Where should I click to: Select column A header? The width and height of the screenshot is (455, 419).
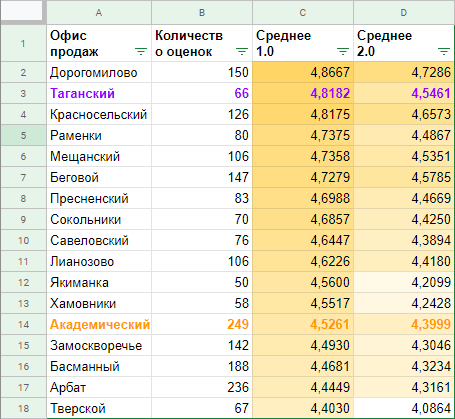pyautogui.click(x=99, y=12)
